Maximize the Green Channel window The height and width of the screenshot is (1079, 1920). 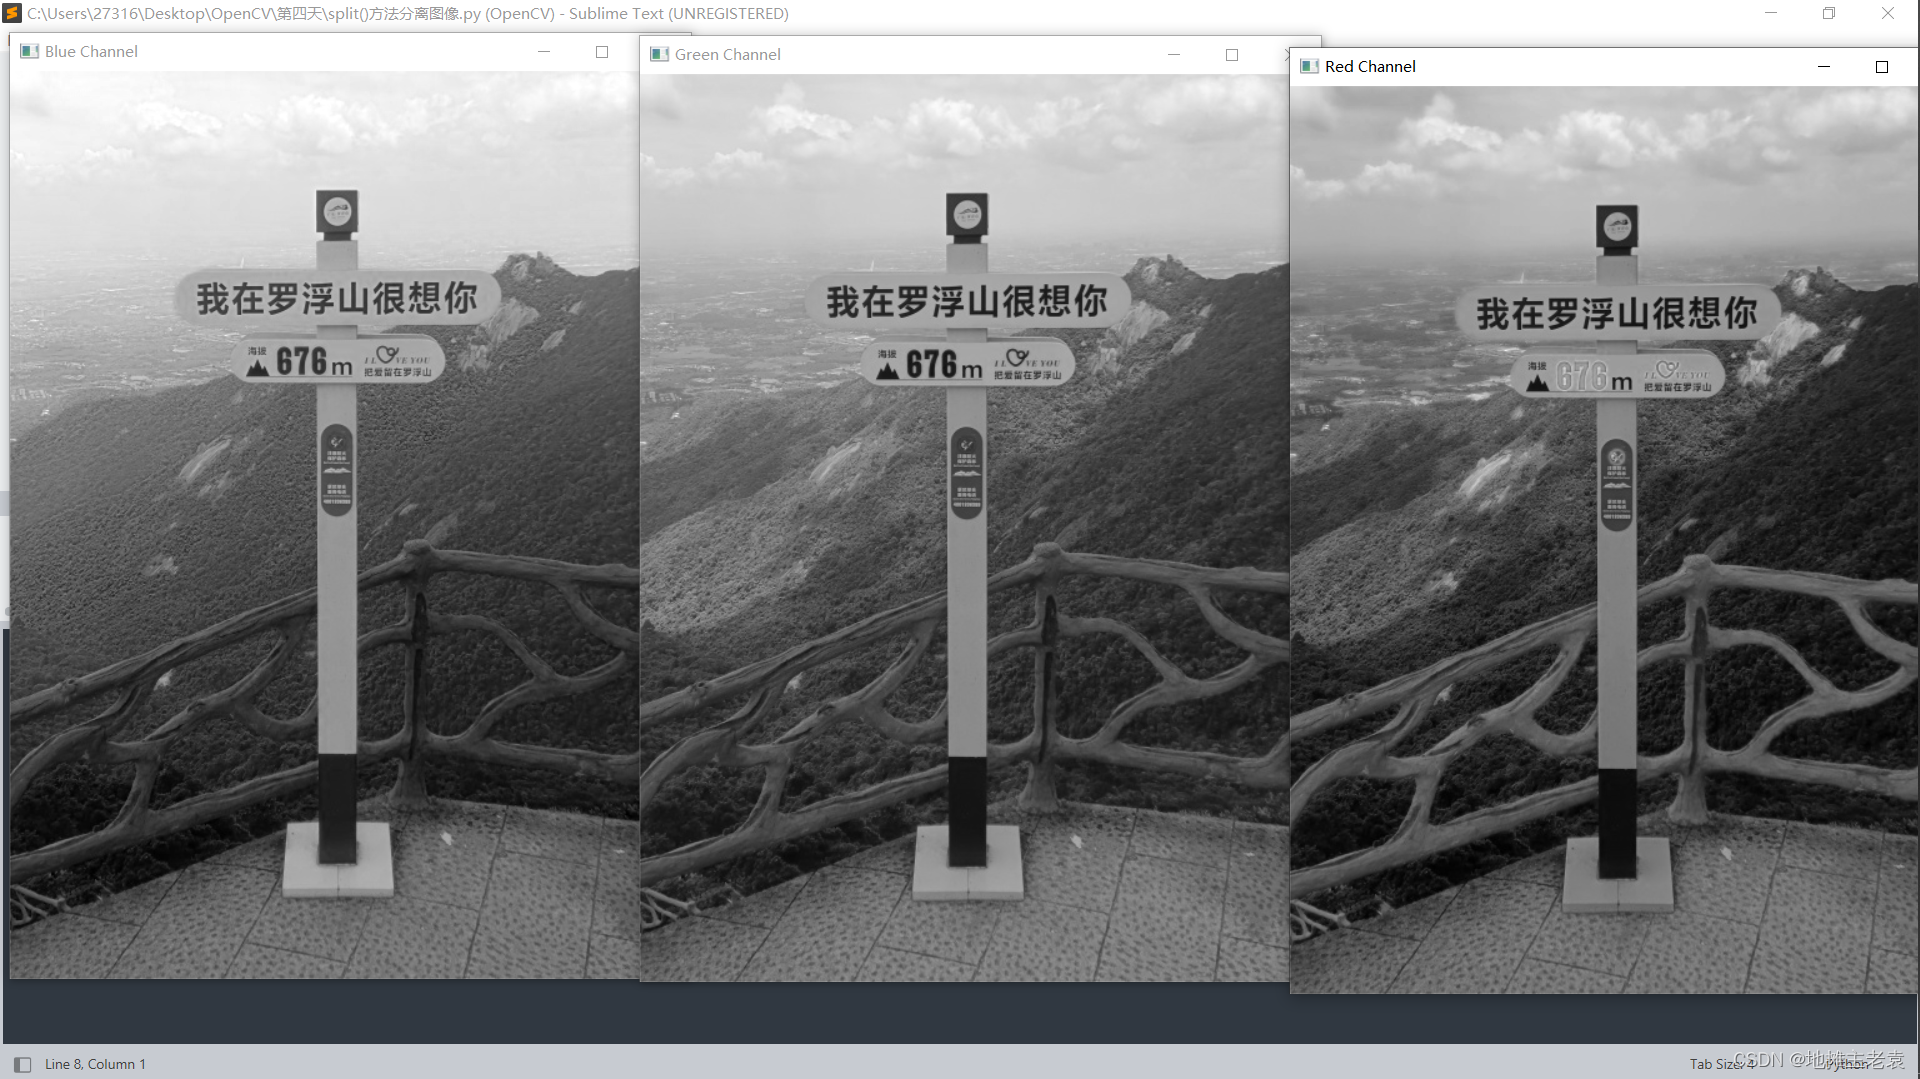click(1232, 54)
